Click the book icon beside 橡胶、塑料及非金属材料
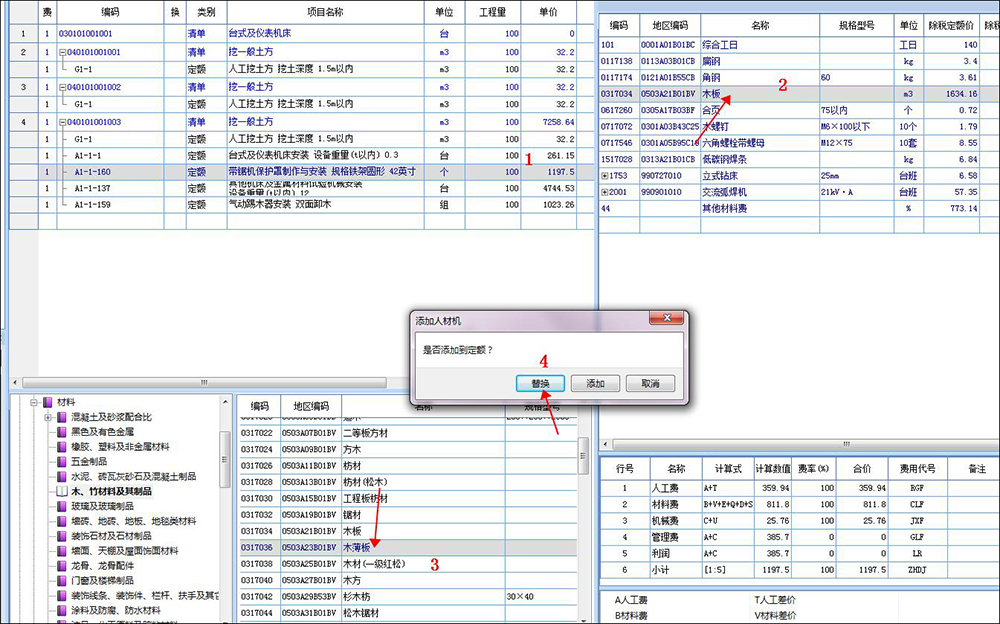Image resolution: width=1000 pixels, height=624 pixels. [x=62, y=447]
